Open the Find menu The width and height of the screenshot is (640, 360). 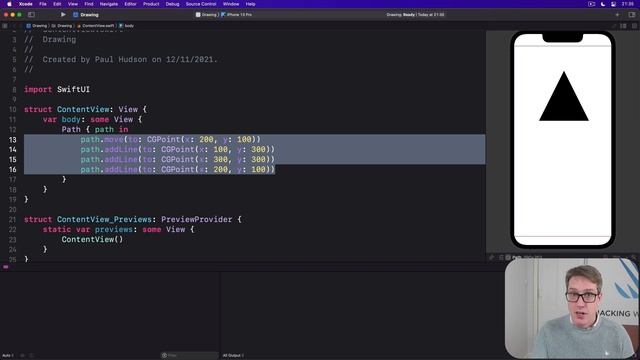coord(89,4)
